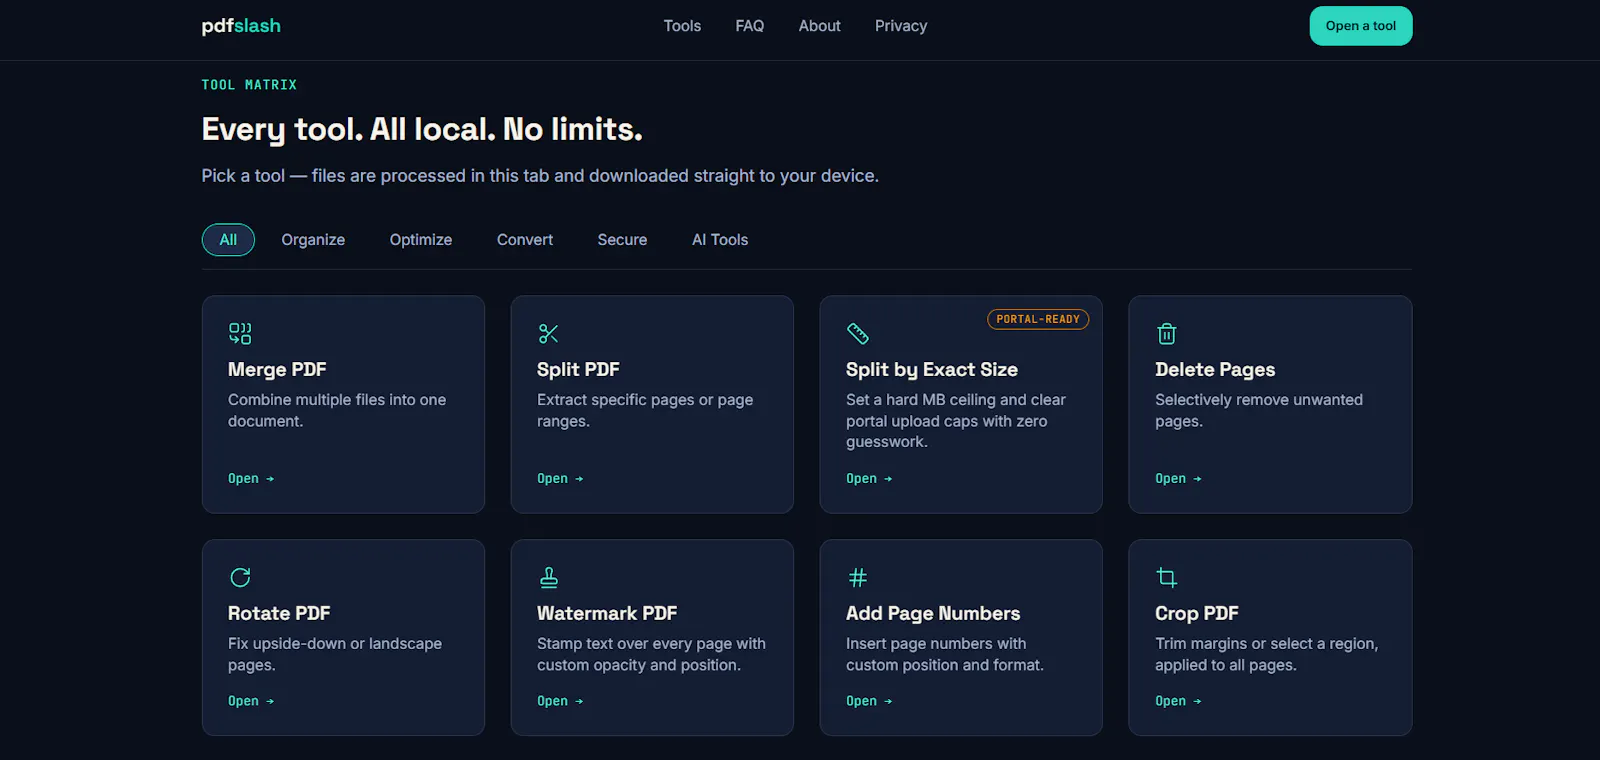Click Open link in Merge PDF card

251,479
